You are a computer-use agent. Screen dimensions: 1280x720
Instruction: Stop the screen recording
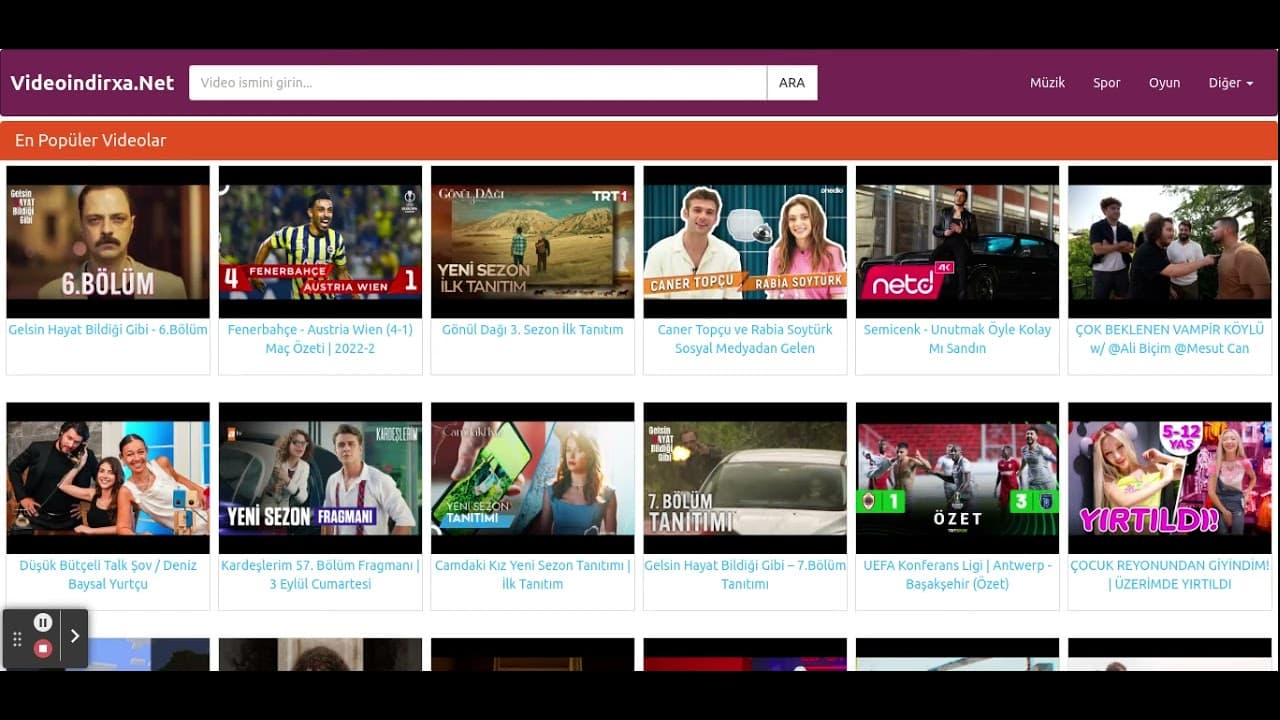pos(43,648)
